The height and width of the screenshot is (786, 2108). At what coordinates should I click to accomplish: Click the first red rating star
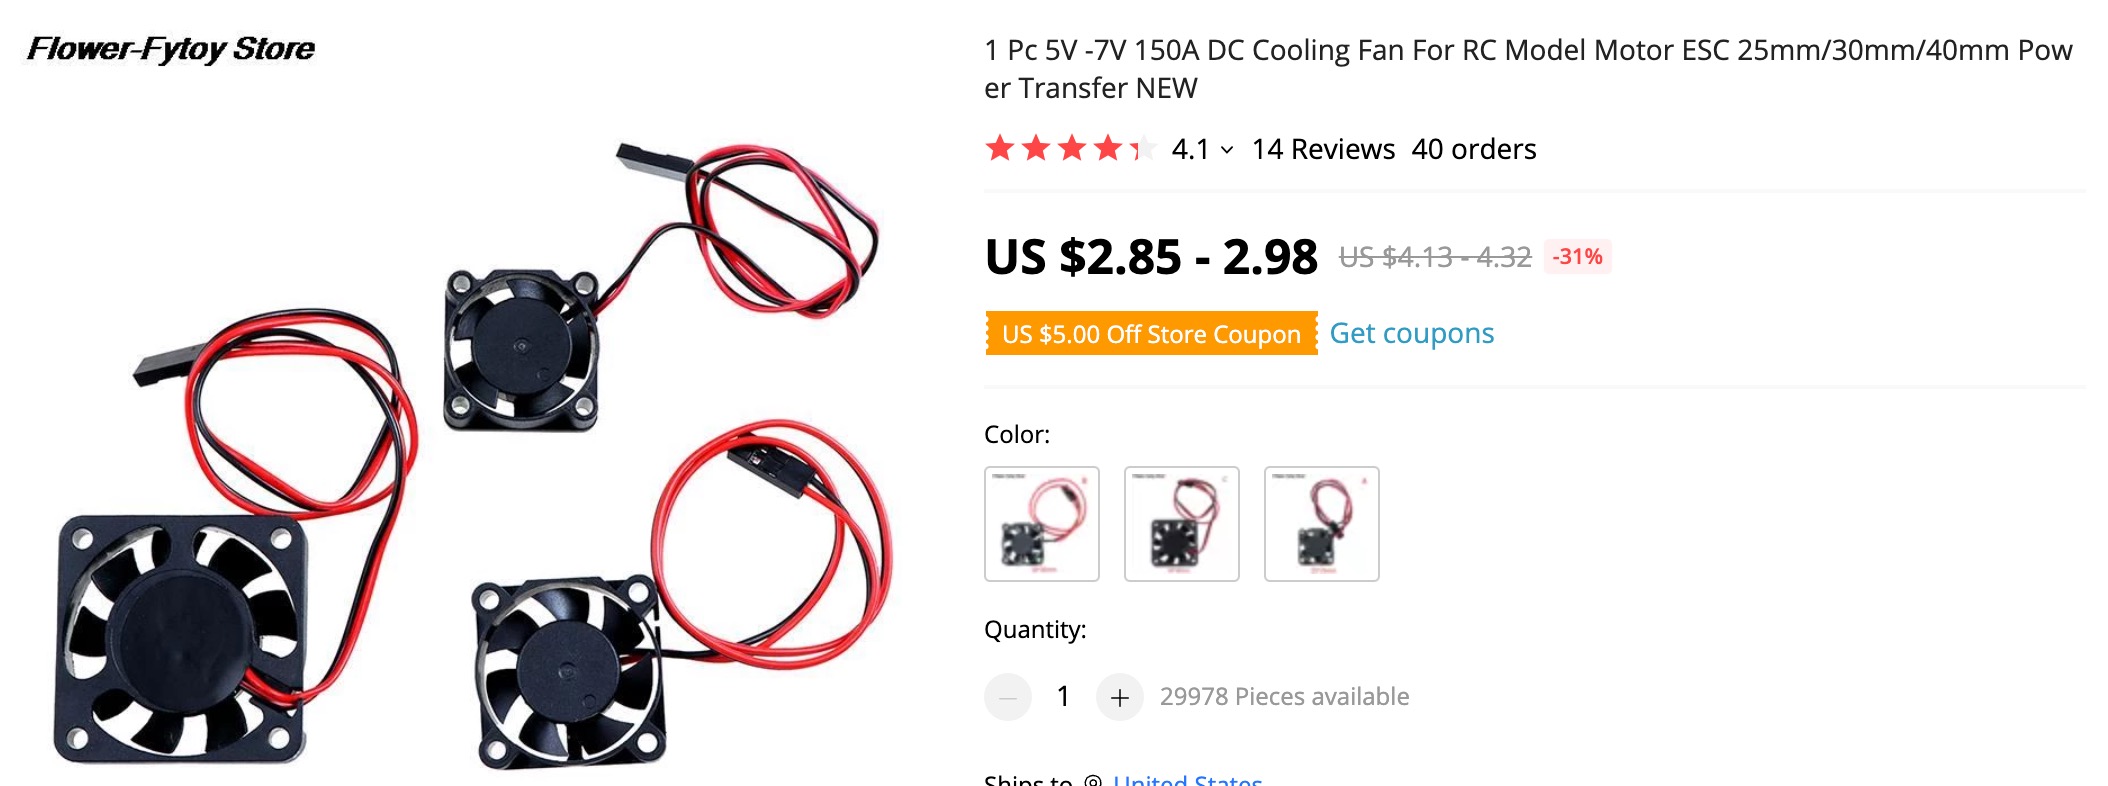pyautogui.click(x=999, y=149)
